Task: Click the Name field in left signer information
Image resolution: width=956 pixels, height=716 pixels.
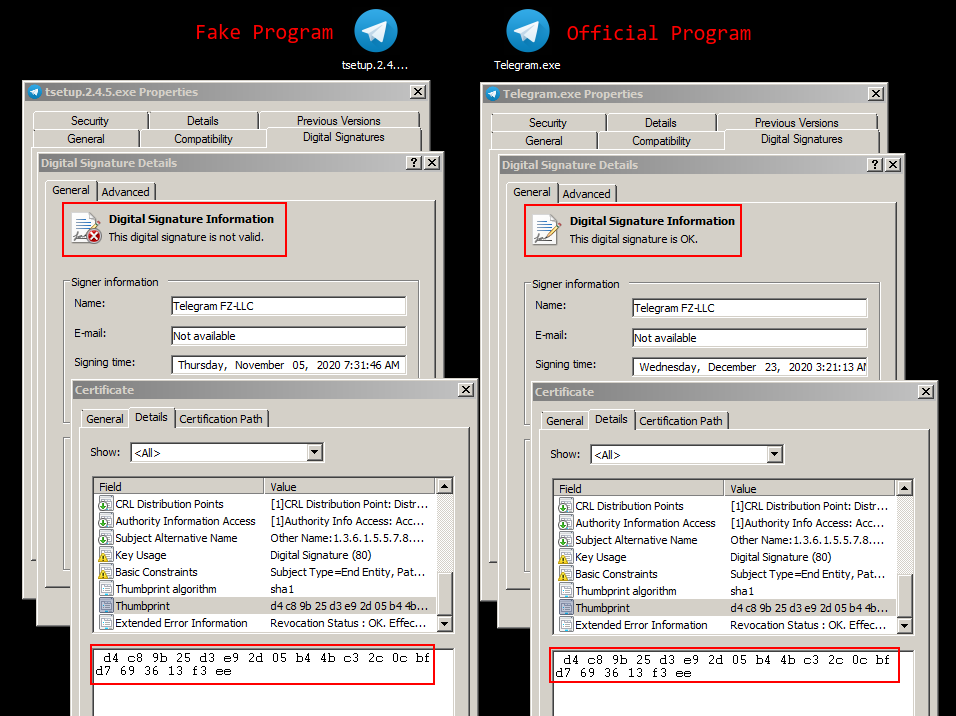Action: click(288, 306)
